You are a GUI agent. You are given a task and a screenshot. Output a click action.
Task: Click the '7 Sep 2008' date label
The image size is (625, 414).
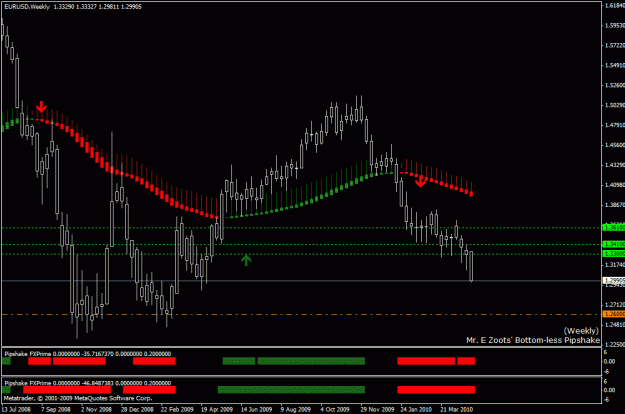(56, 409)
